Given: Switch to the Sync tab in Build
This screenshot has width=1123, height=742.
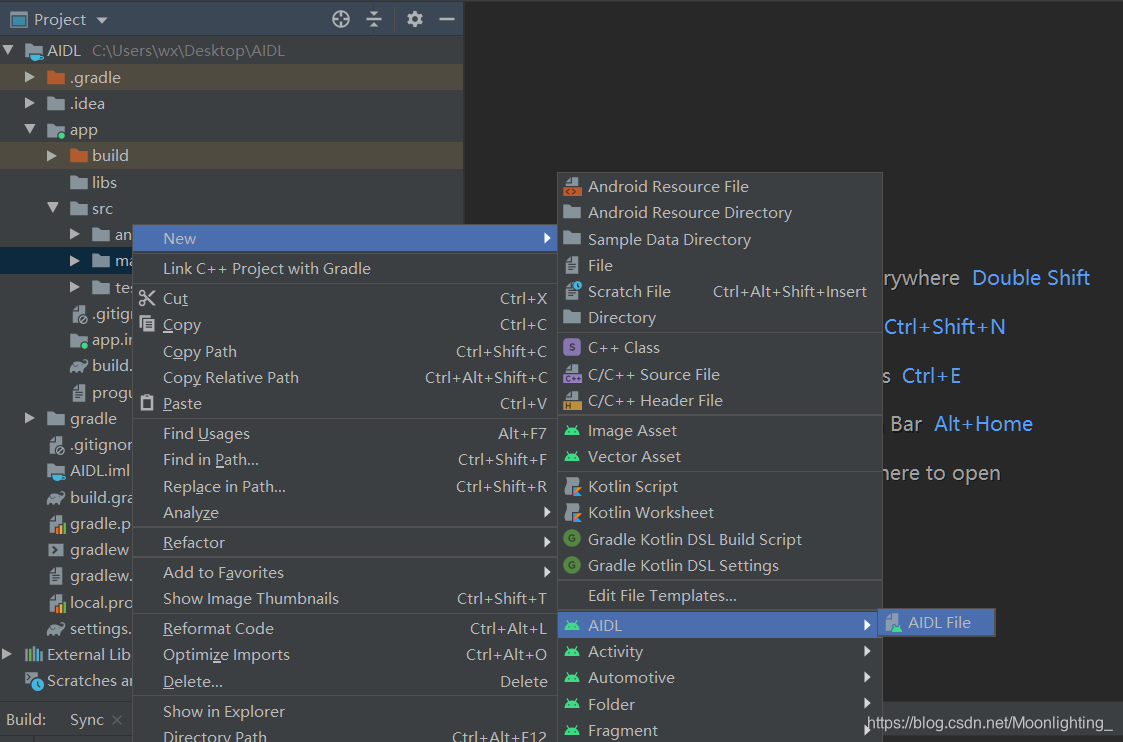Looking at the screenshot, I should 87,720.
